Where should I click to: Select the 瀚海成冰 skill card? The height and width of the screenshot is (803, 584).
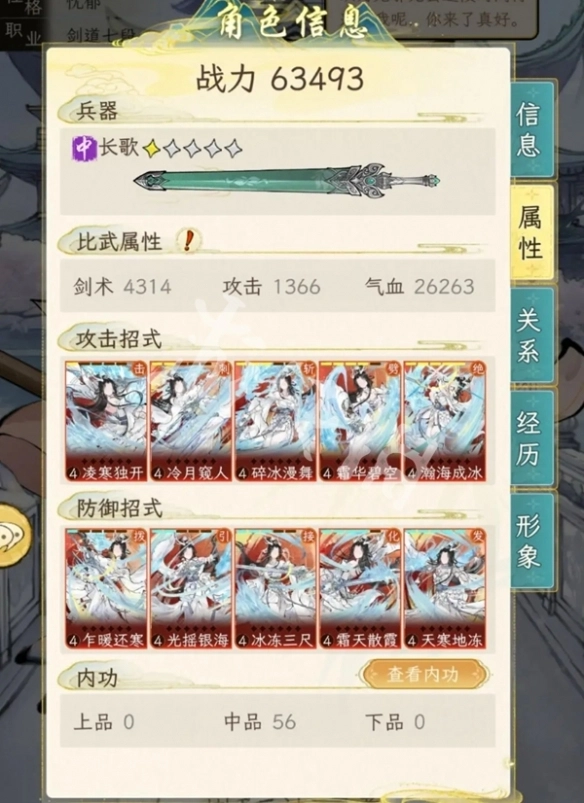coord(445,421)
